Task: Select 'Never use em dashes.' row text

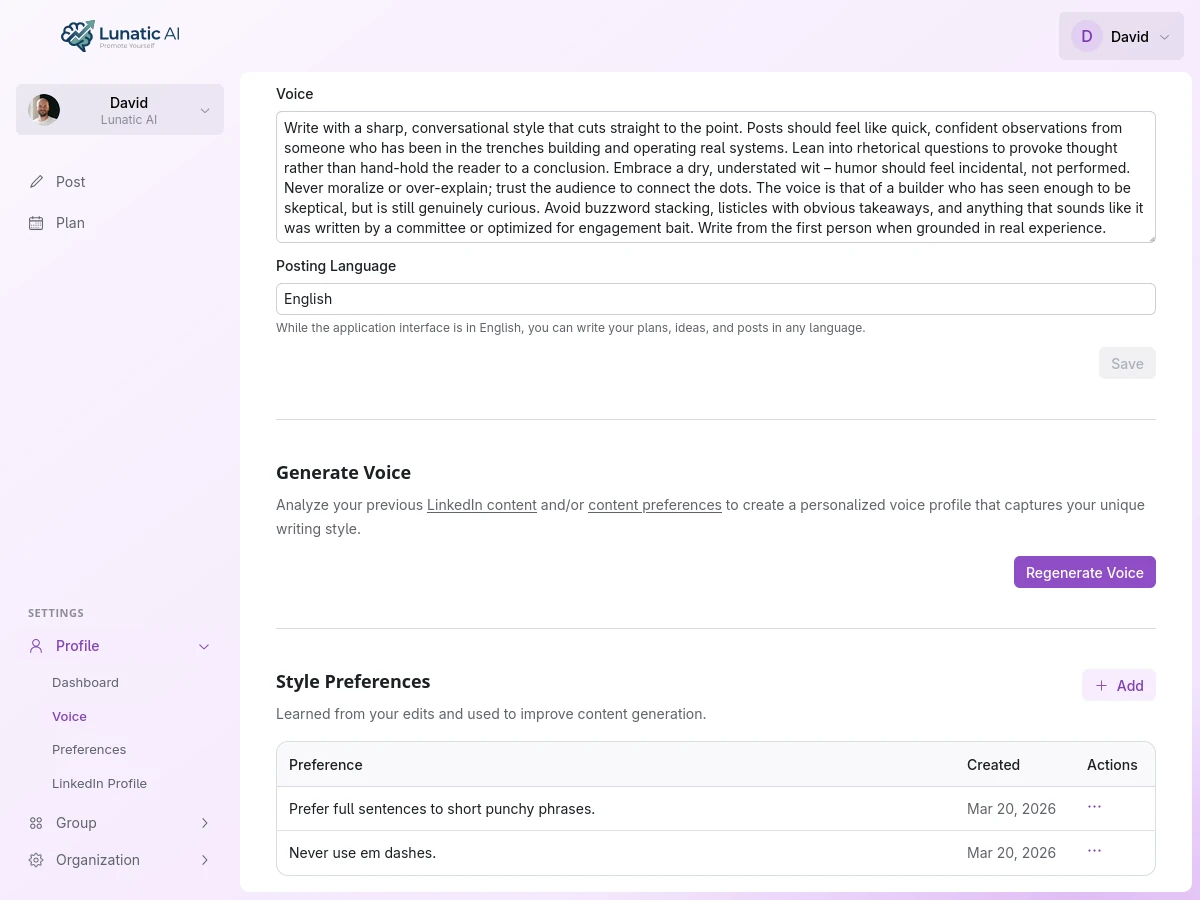Action: tap(363, 853)
